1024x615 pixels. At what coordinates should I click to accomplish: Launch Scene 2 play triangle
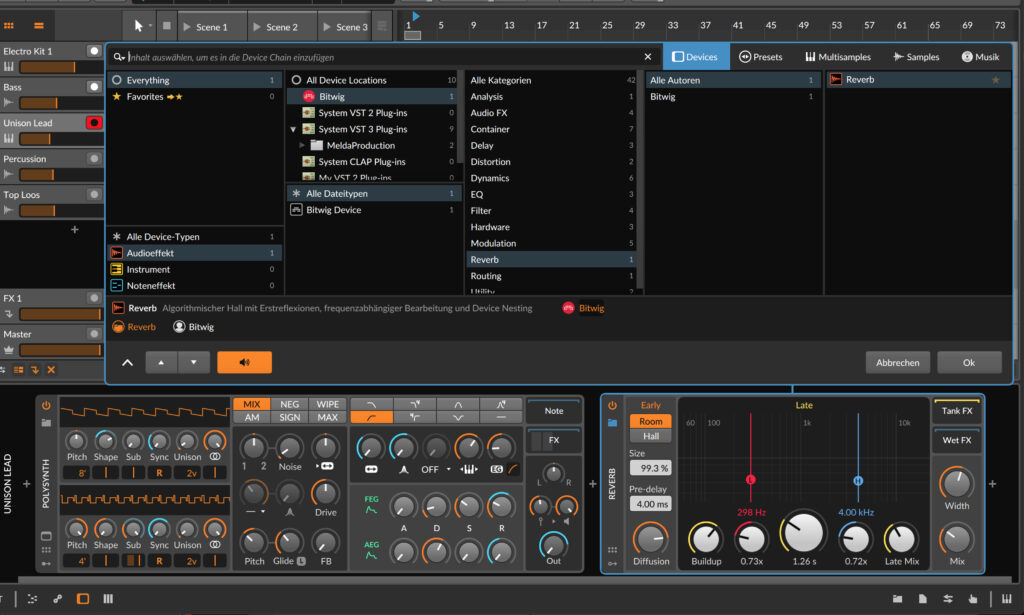tap(257, 27)
